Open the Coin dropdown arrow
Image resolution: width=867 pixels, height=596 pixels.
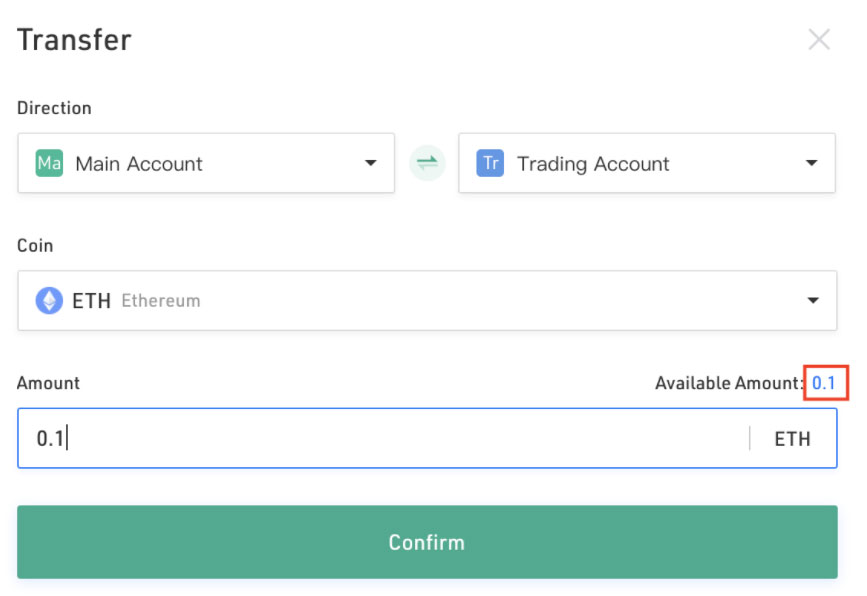click(812, 300)
